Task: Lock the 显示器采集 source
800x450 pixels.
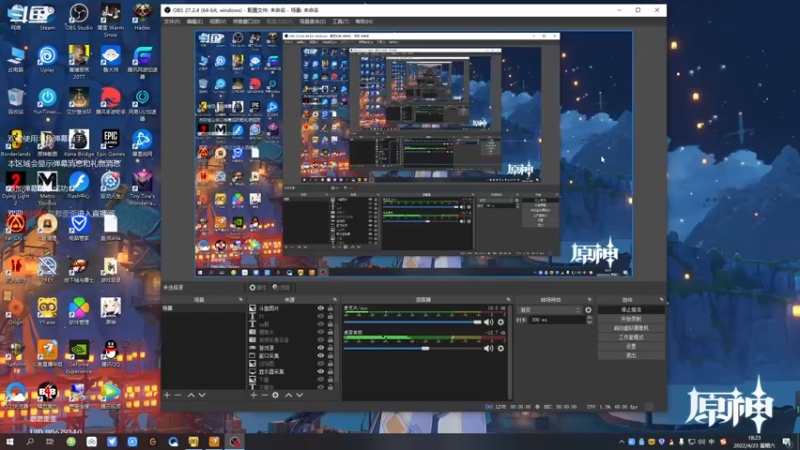Action: pyautogui.click(x=330, y=371)
